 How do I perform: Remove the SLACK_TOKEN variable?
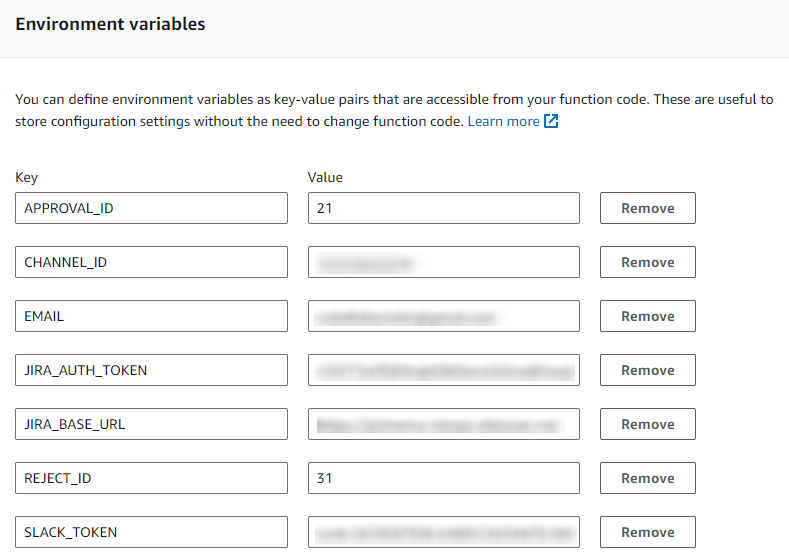(647, 532)
